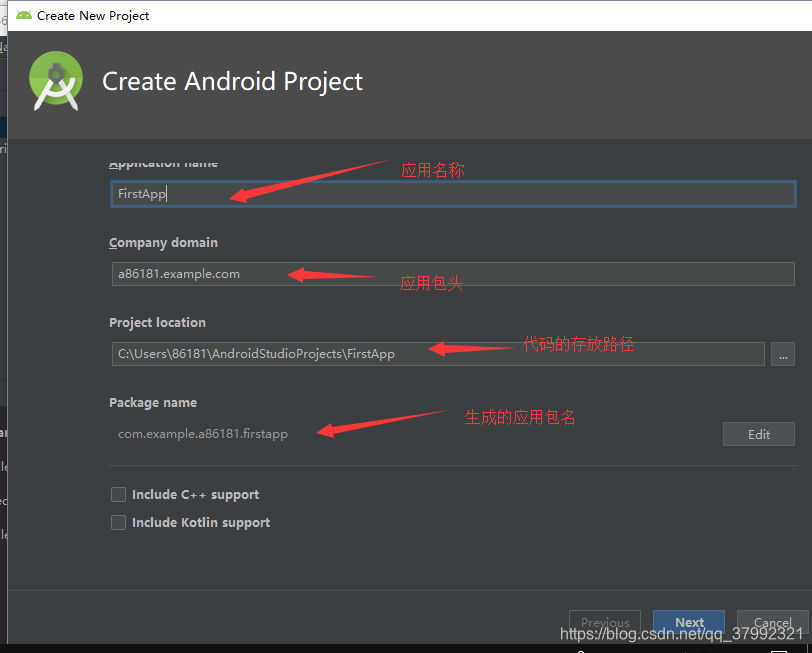Click the Previous button
812x653 pixels.
pos(605,622)
